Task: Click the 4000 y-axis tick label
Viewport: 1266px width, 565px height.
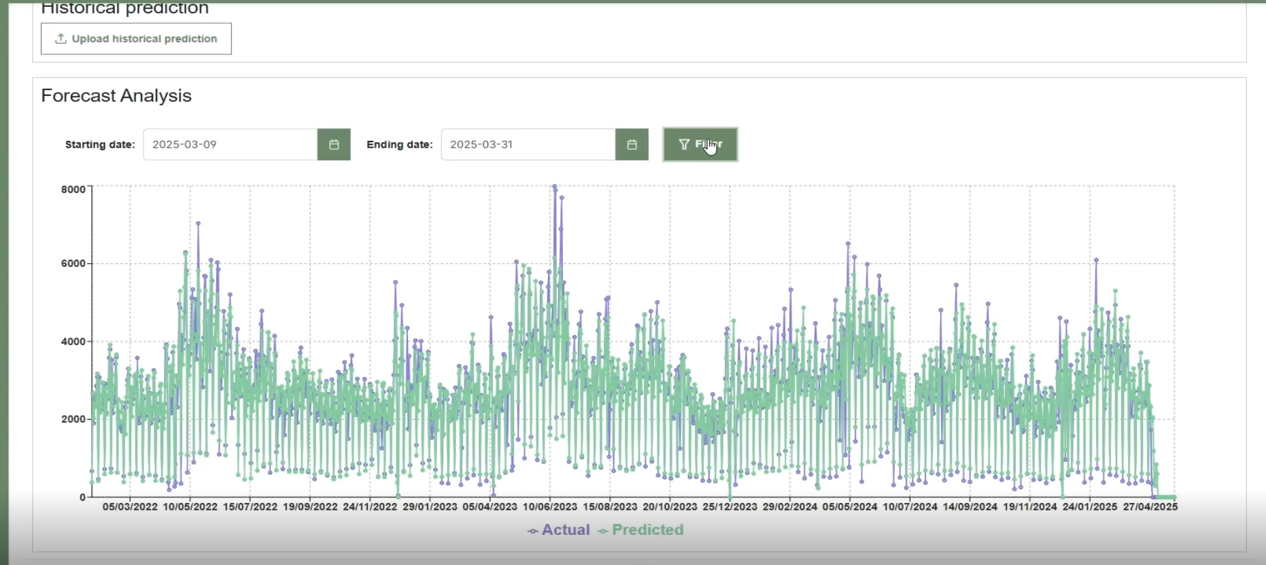Action: tap(73, 342)
